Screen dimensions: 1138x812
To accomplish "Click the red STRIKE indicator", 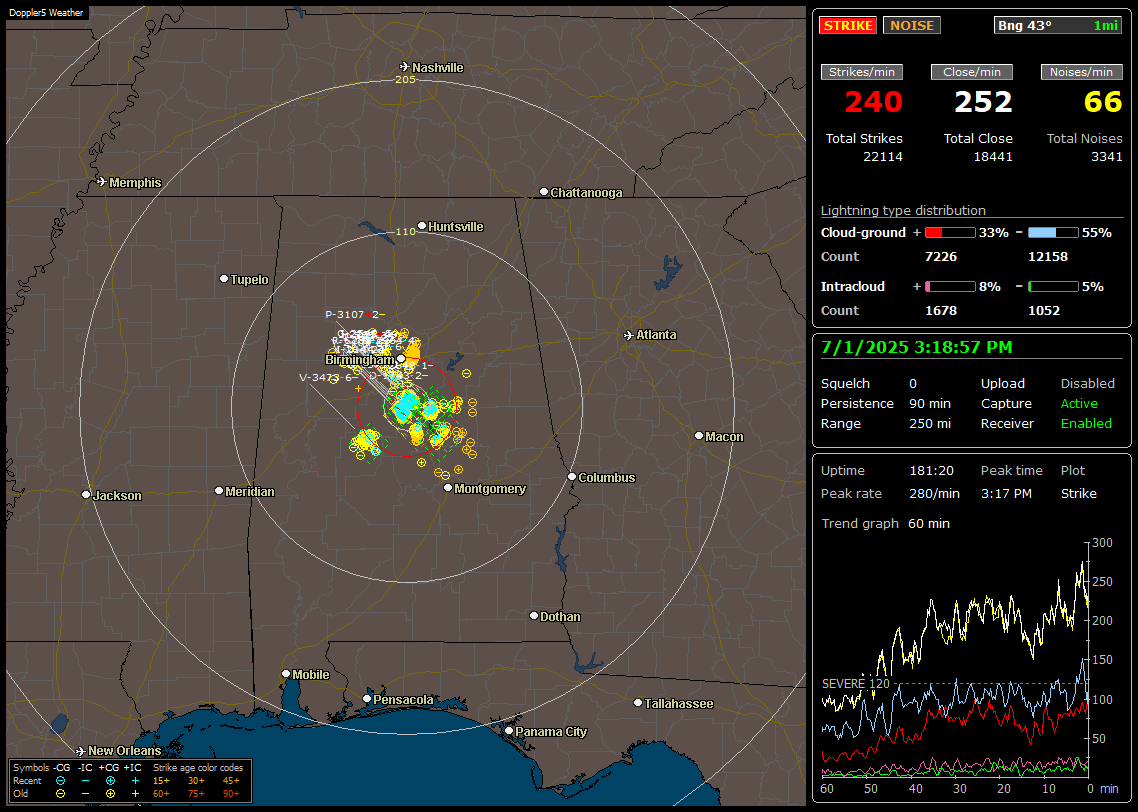I will [x=848, y=25].
